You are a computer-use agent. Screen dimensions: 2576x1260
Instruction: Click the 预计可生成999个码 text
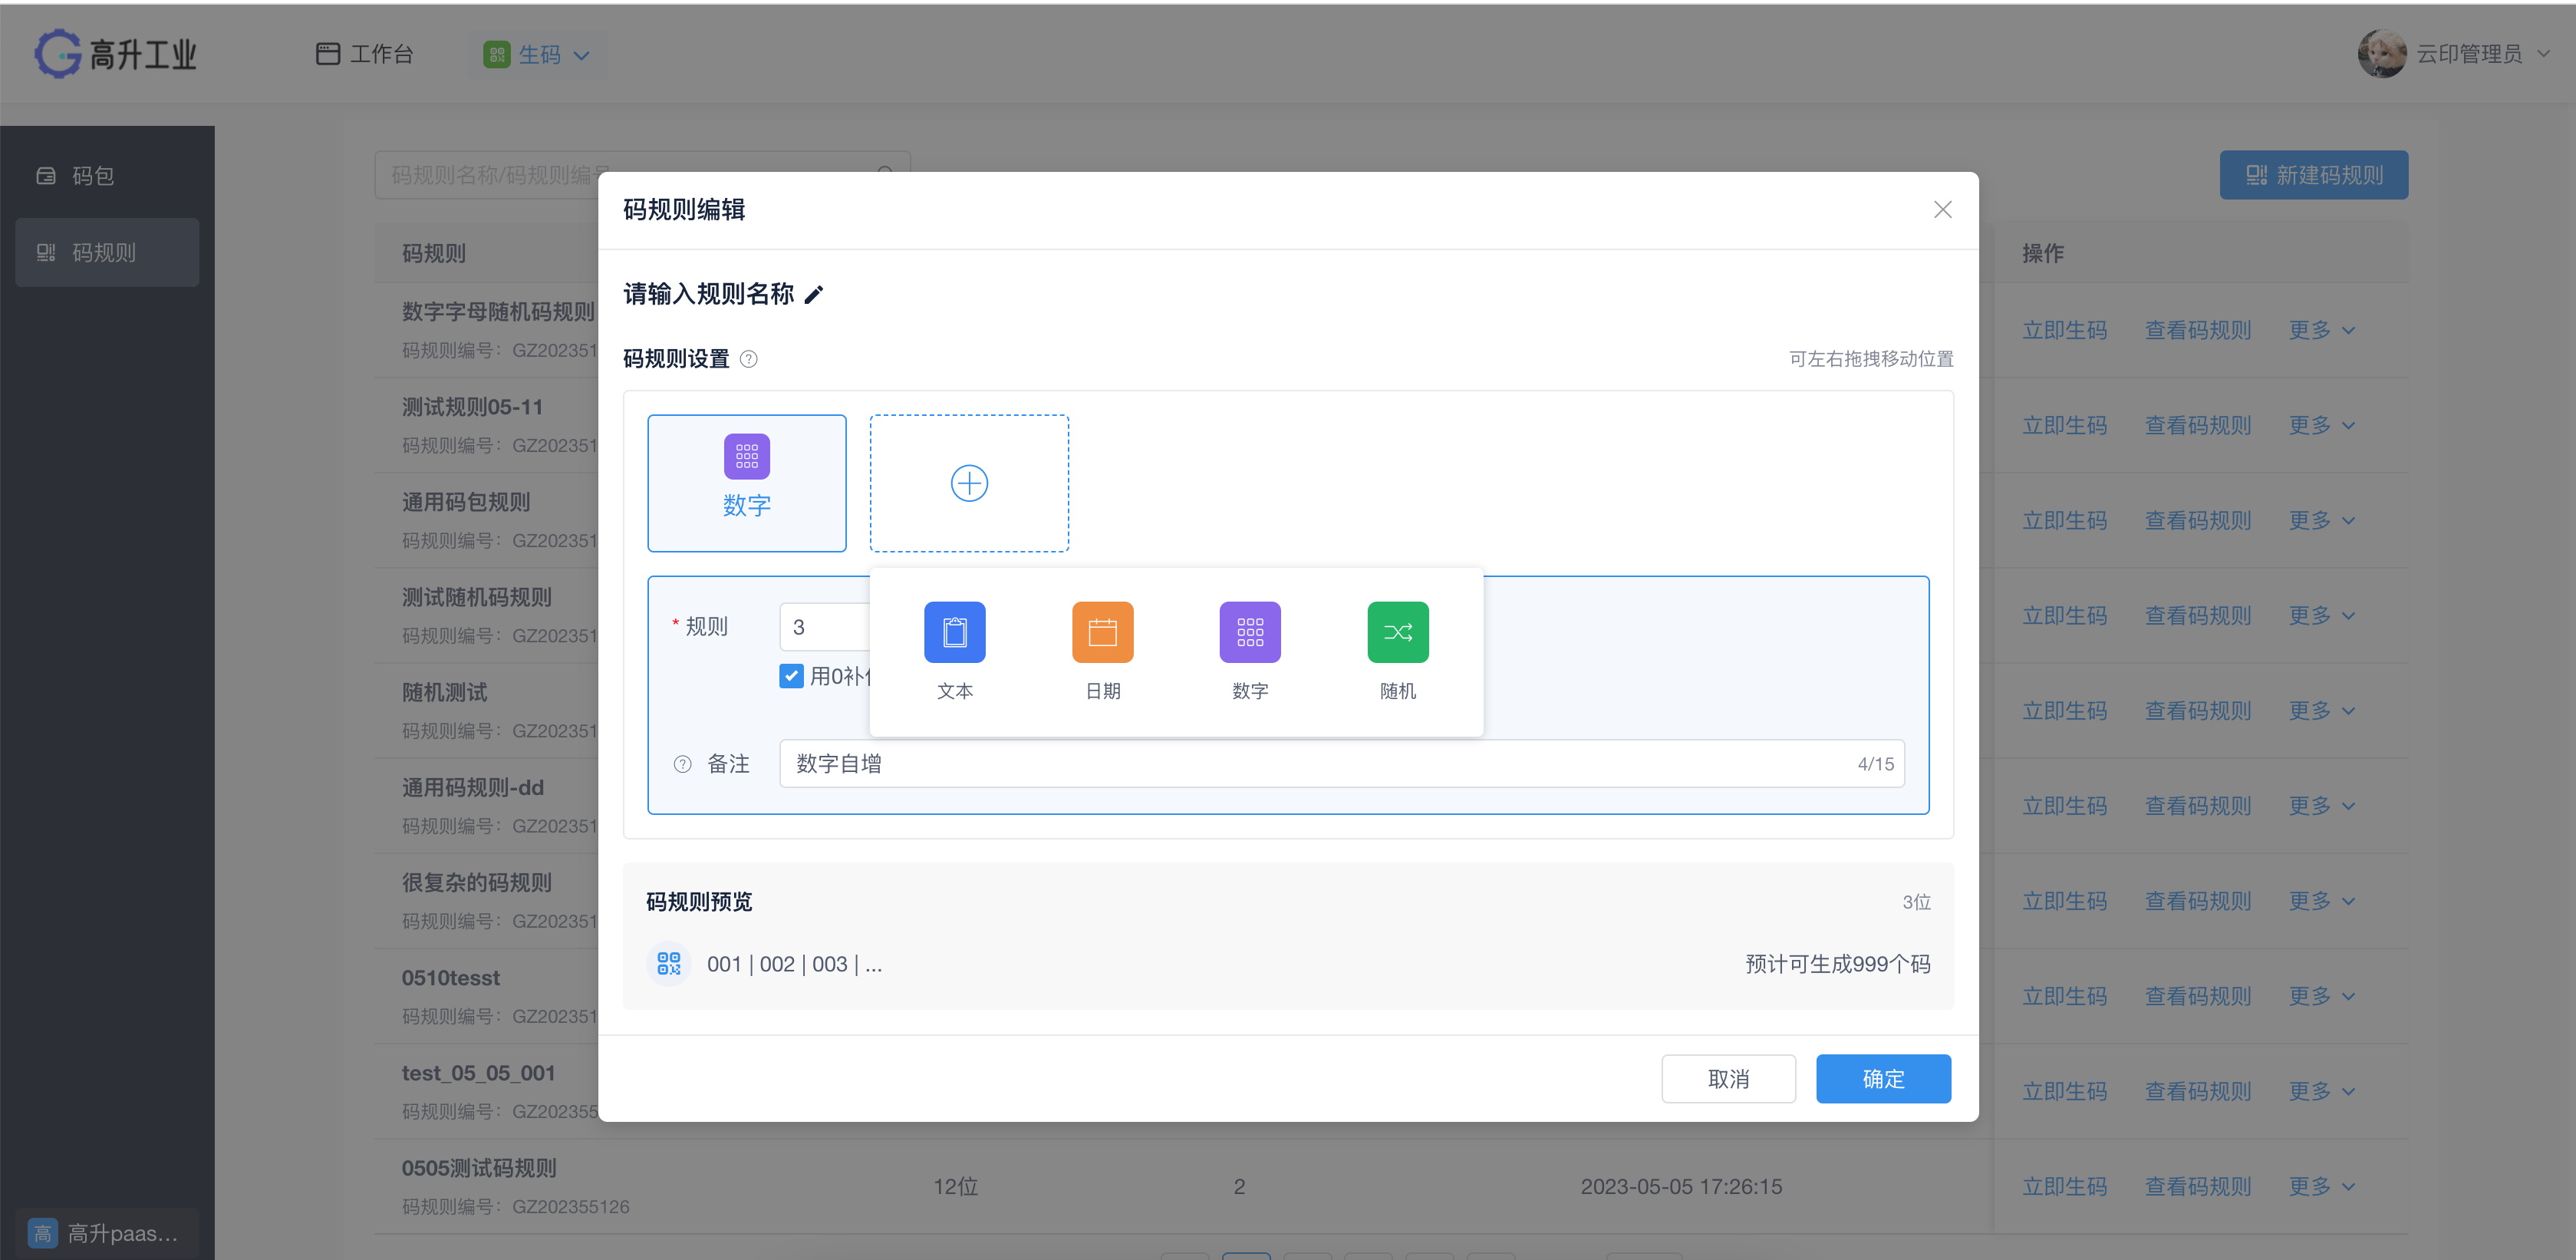coord(1837,964)
